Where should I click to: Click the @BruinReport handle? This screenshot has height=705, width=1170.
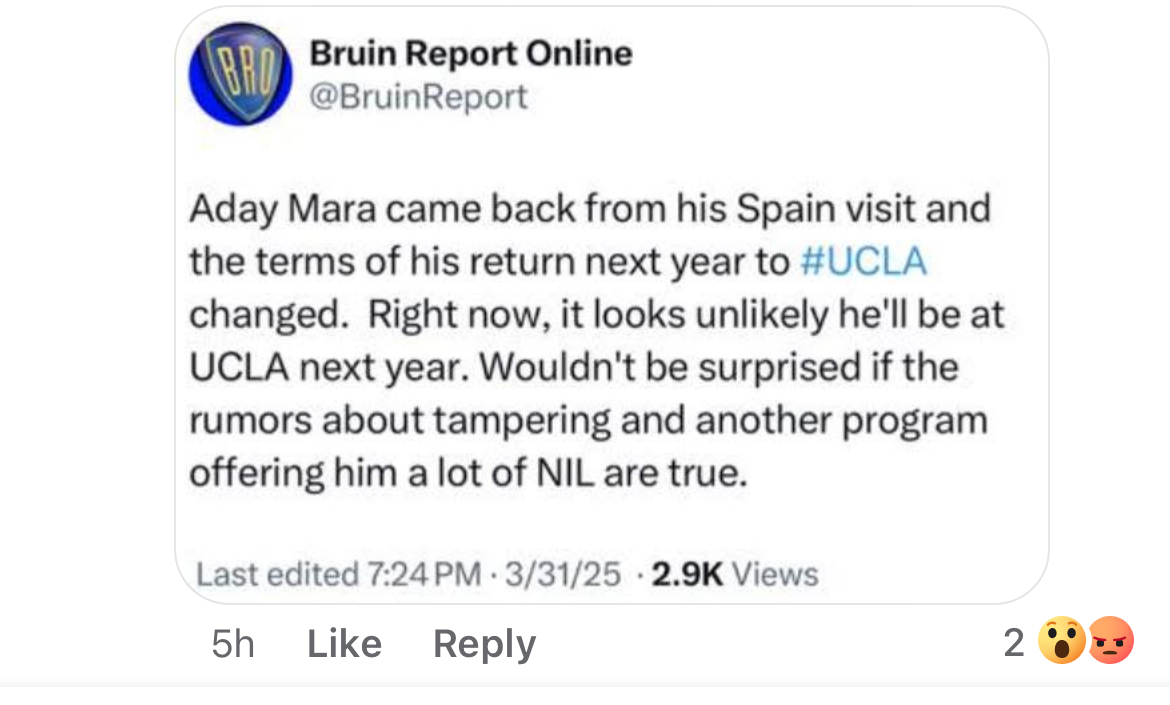[x=419, y=97]
